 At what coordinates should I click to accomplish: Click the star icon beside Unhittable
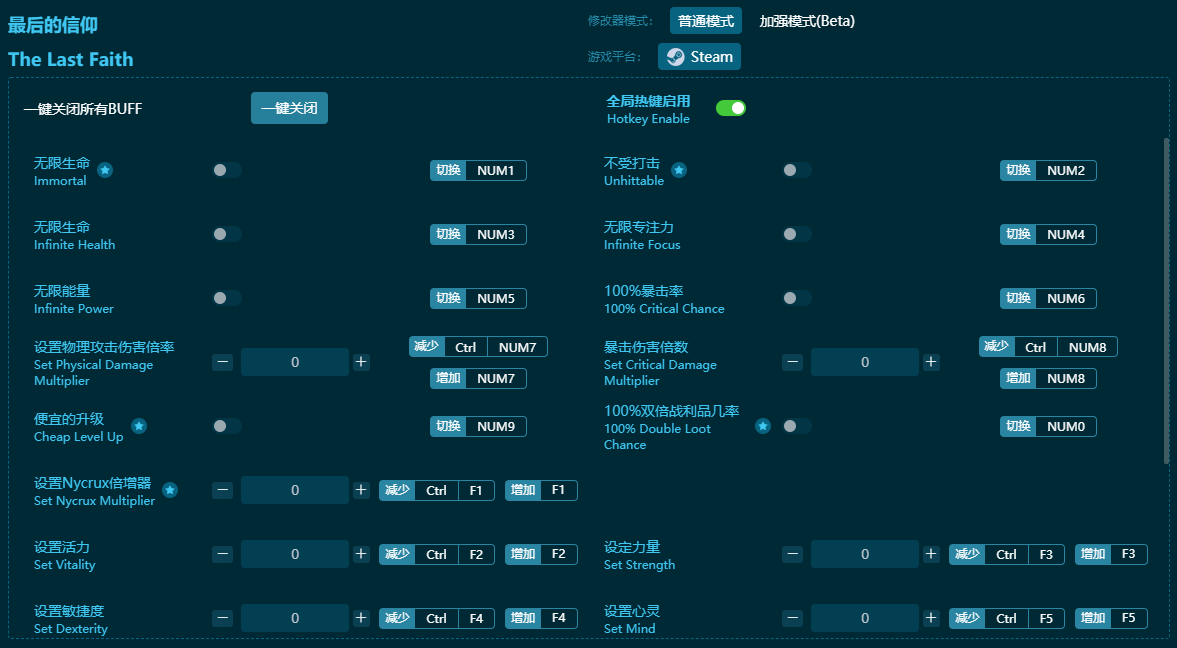[679, 170]
